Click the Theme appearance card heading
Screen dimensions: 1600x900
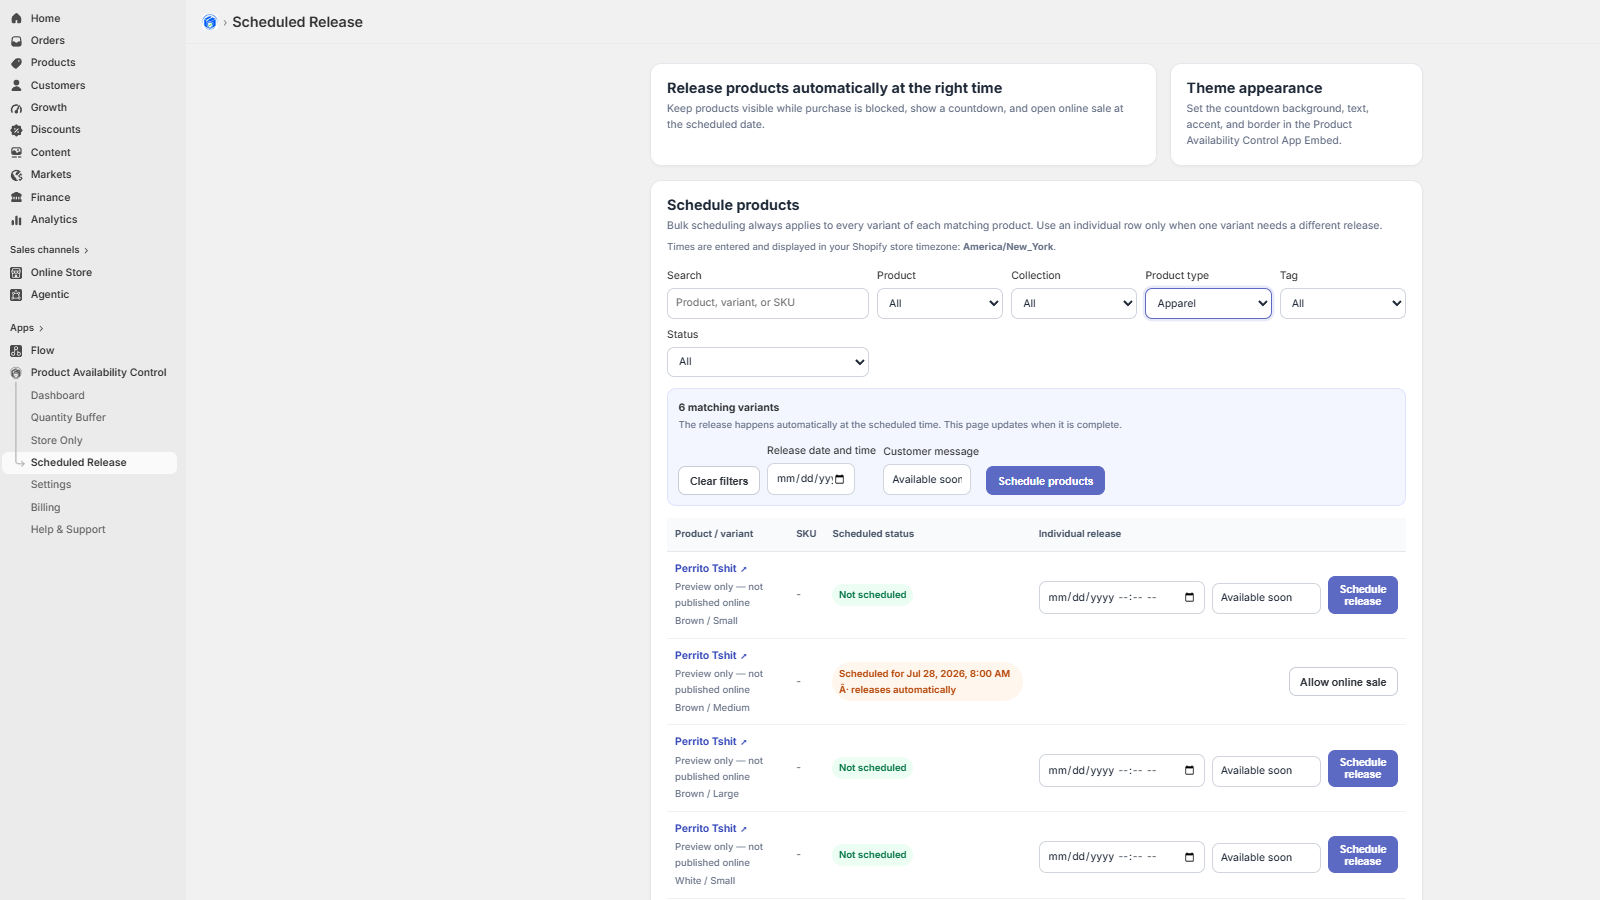click(x=1254, y=88)
